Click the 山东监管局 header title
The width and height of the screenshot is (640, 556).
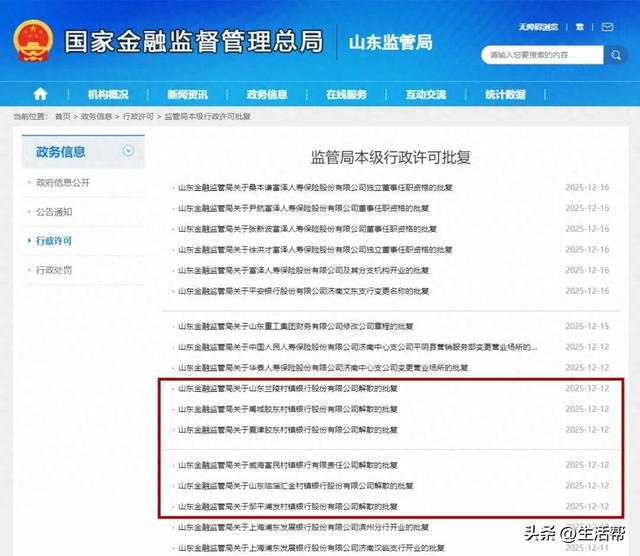click(x=391, y=42)
